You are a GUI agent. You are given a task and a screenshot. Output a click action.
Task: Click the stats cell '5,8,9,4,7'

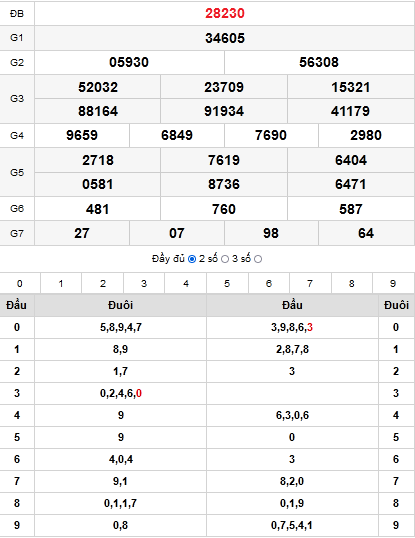click(121, 327)
